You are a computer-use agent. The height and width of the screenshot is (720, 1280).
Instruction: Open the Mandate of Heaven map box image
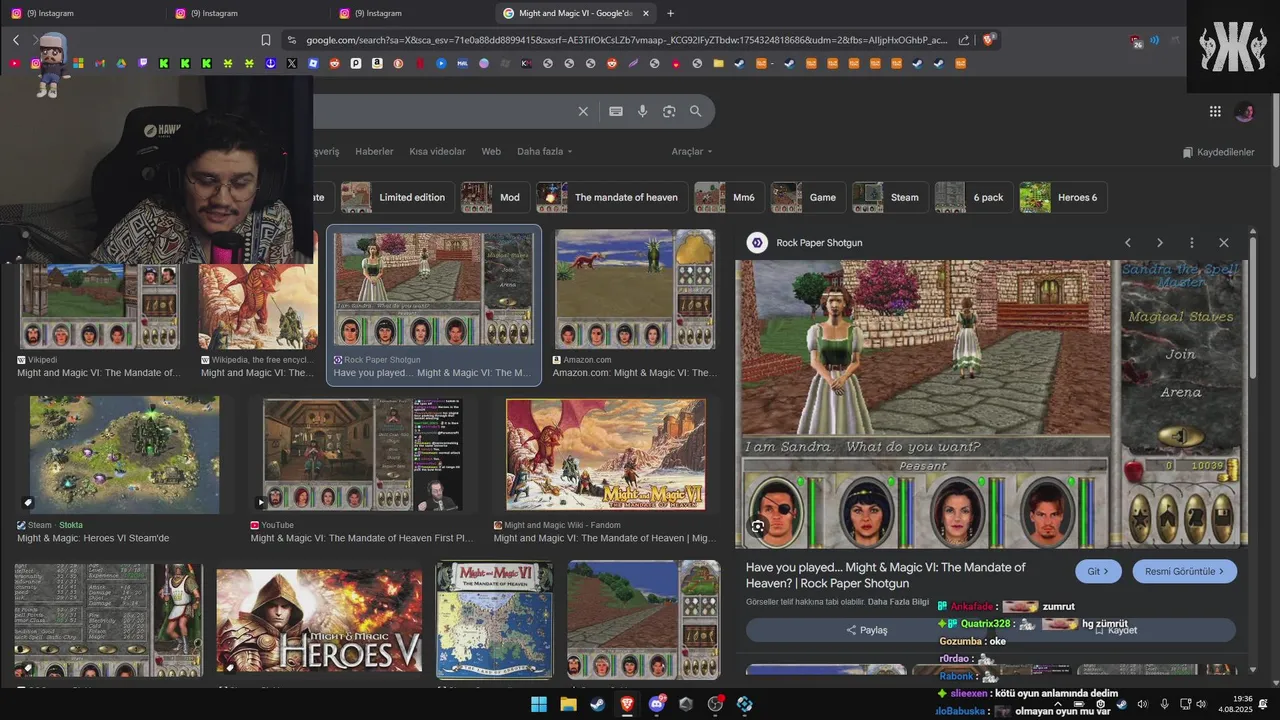(x=494, y=620)
